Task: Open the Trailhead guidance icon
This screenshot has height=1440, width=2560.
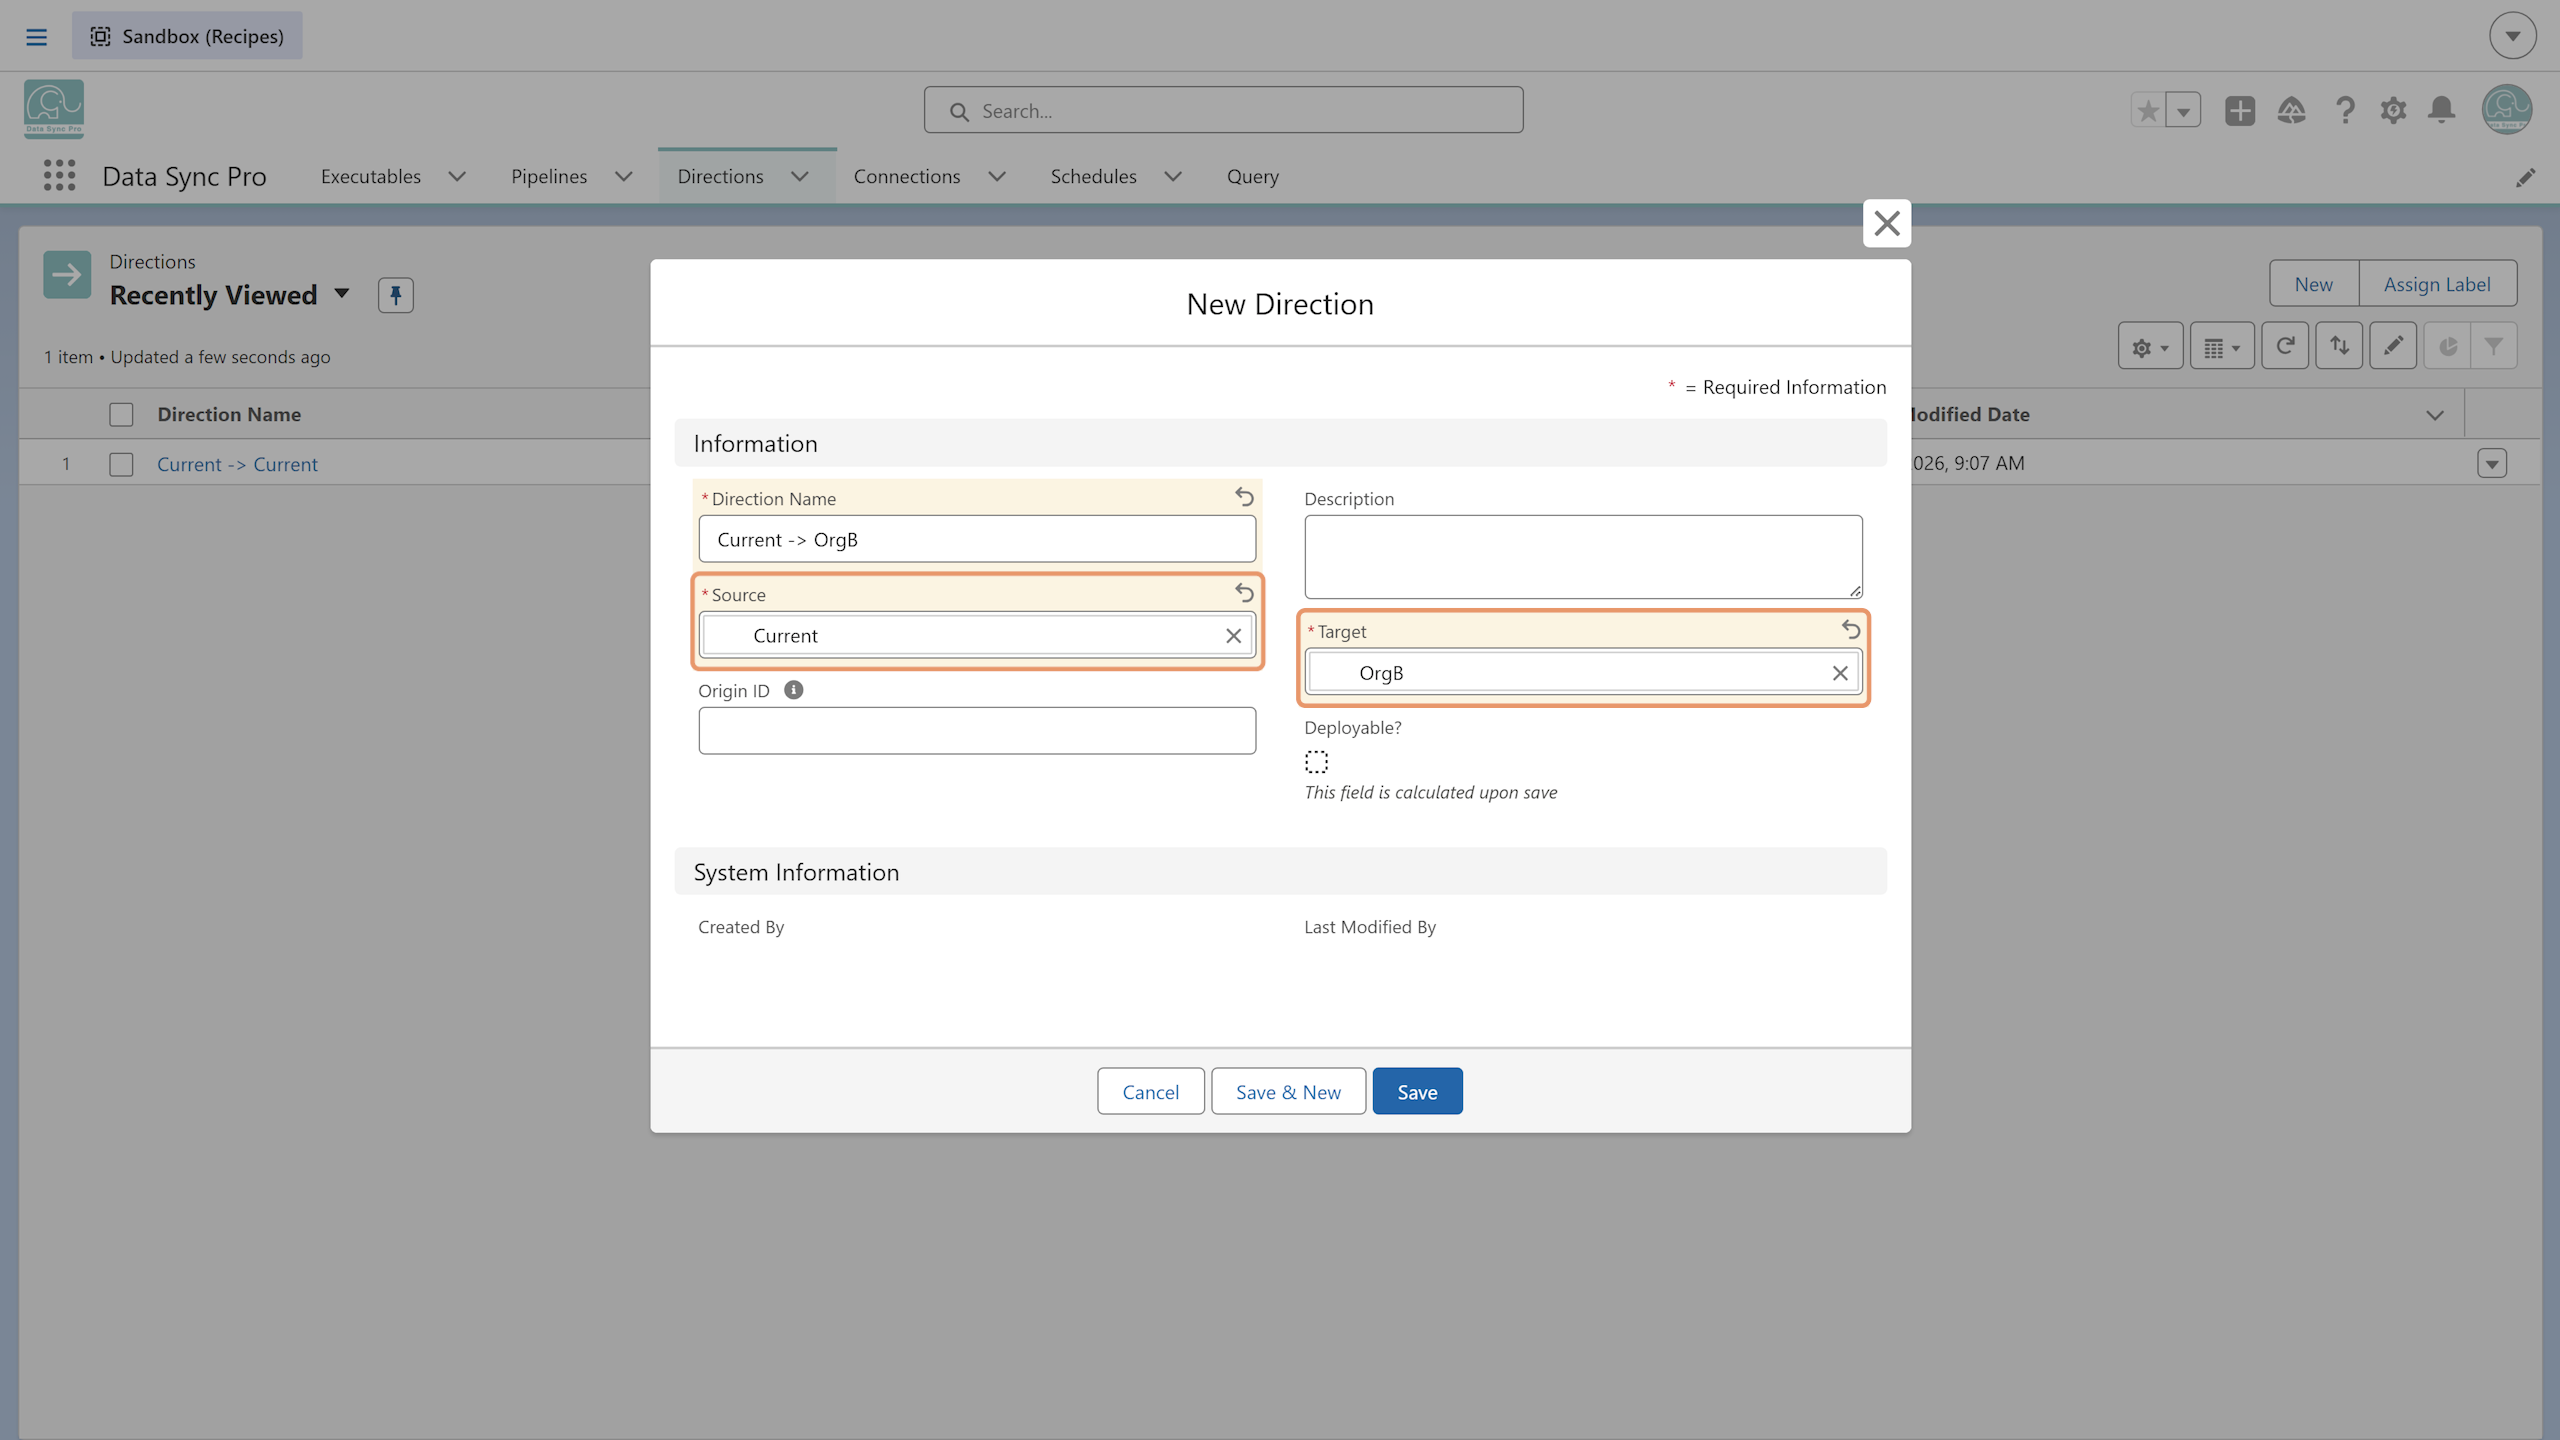Action: (2291, 110)
